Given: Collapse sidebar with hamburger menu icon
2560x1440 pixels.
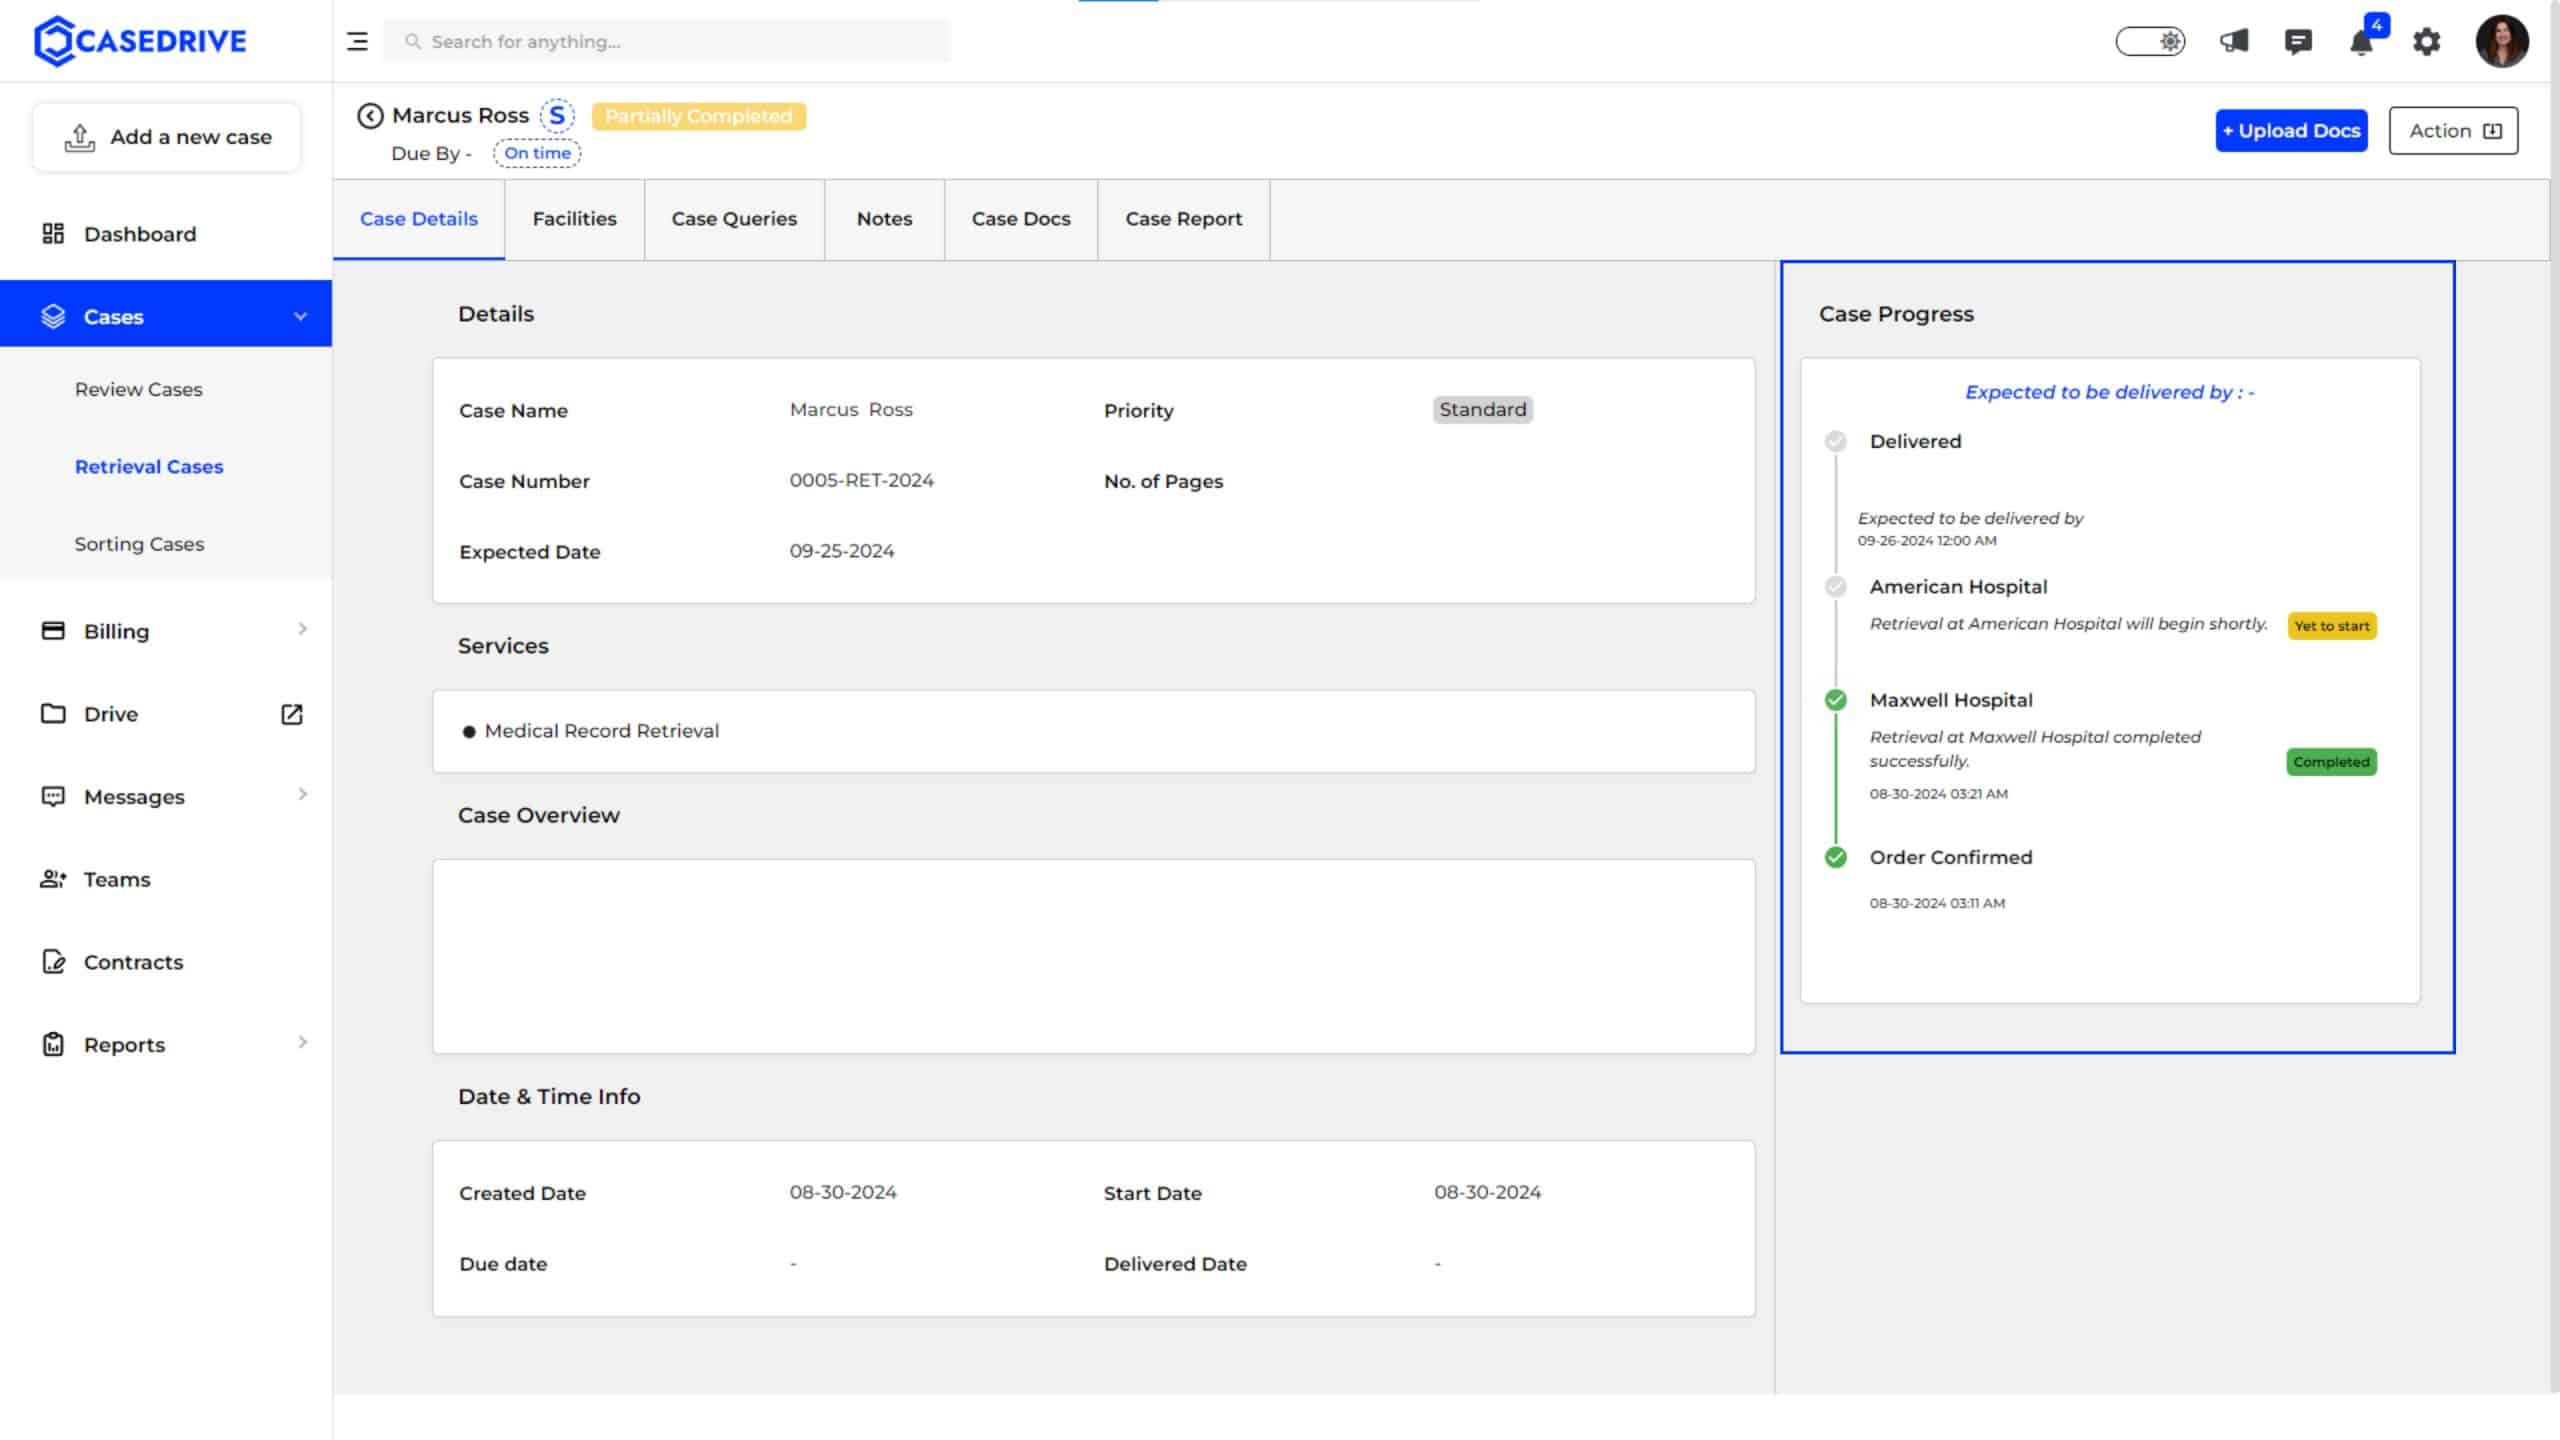Looking at the screenshot, I should [357, 41].
